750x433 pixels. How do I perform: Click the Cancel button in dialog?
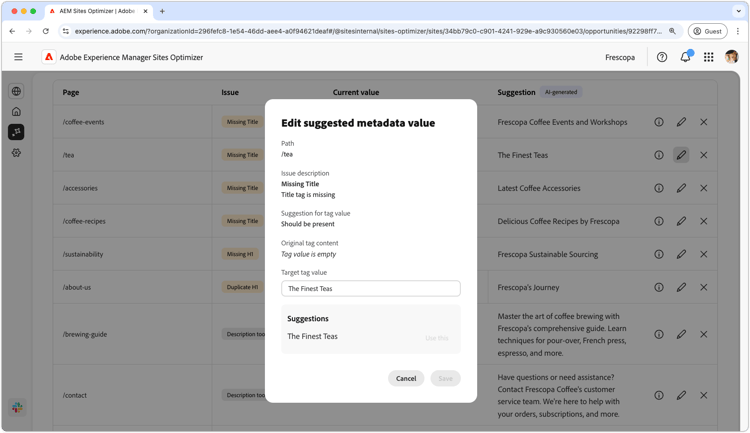406,378
